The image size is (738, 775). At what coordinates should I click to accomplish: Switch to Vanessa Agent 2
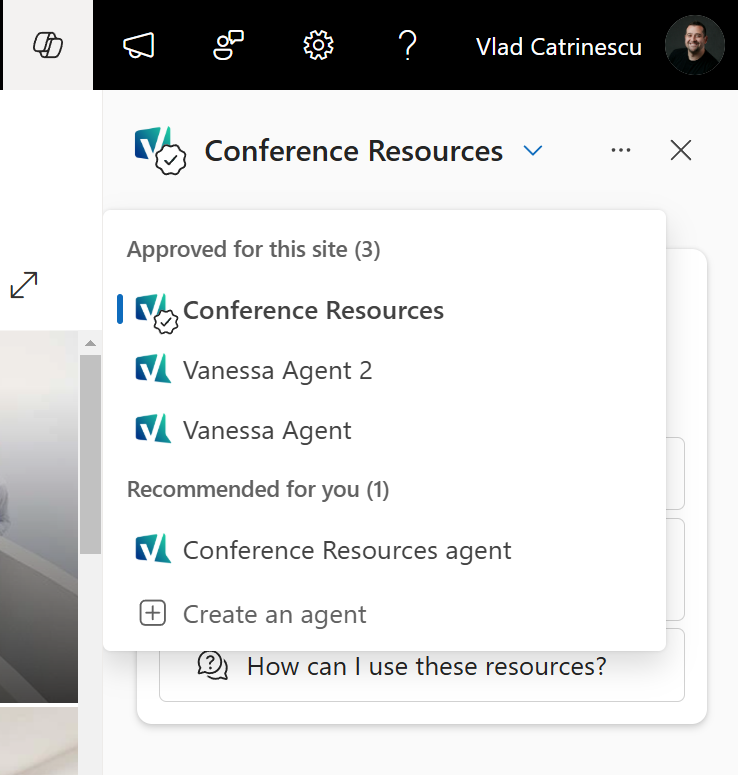tap(385, 370)
